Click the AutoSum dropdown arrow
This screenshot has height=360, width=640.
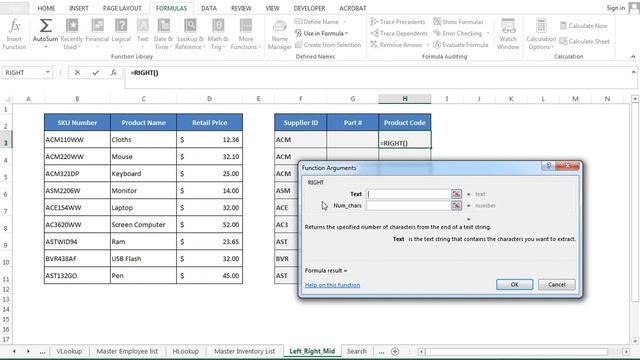coord(45,47)
